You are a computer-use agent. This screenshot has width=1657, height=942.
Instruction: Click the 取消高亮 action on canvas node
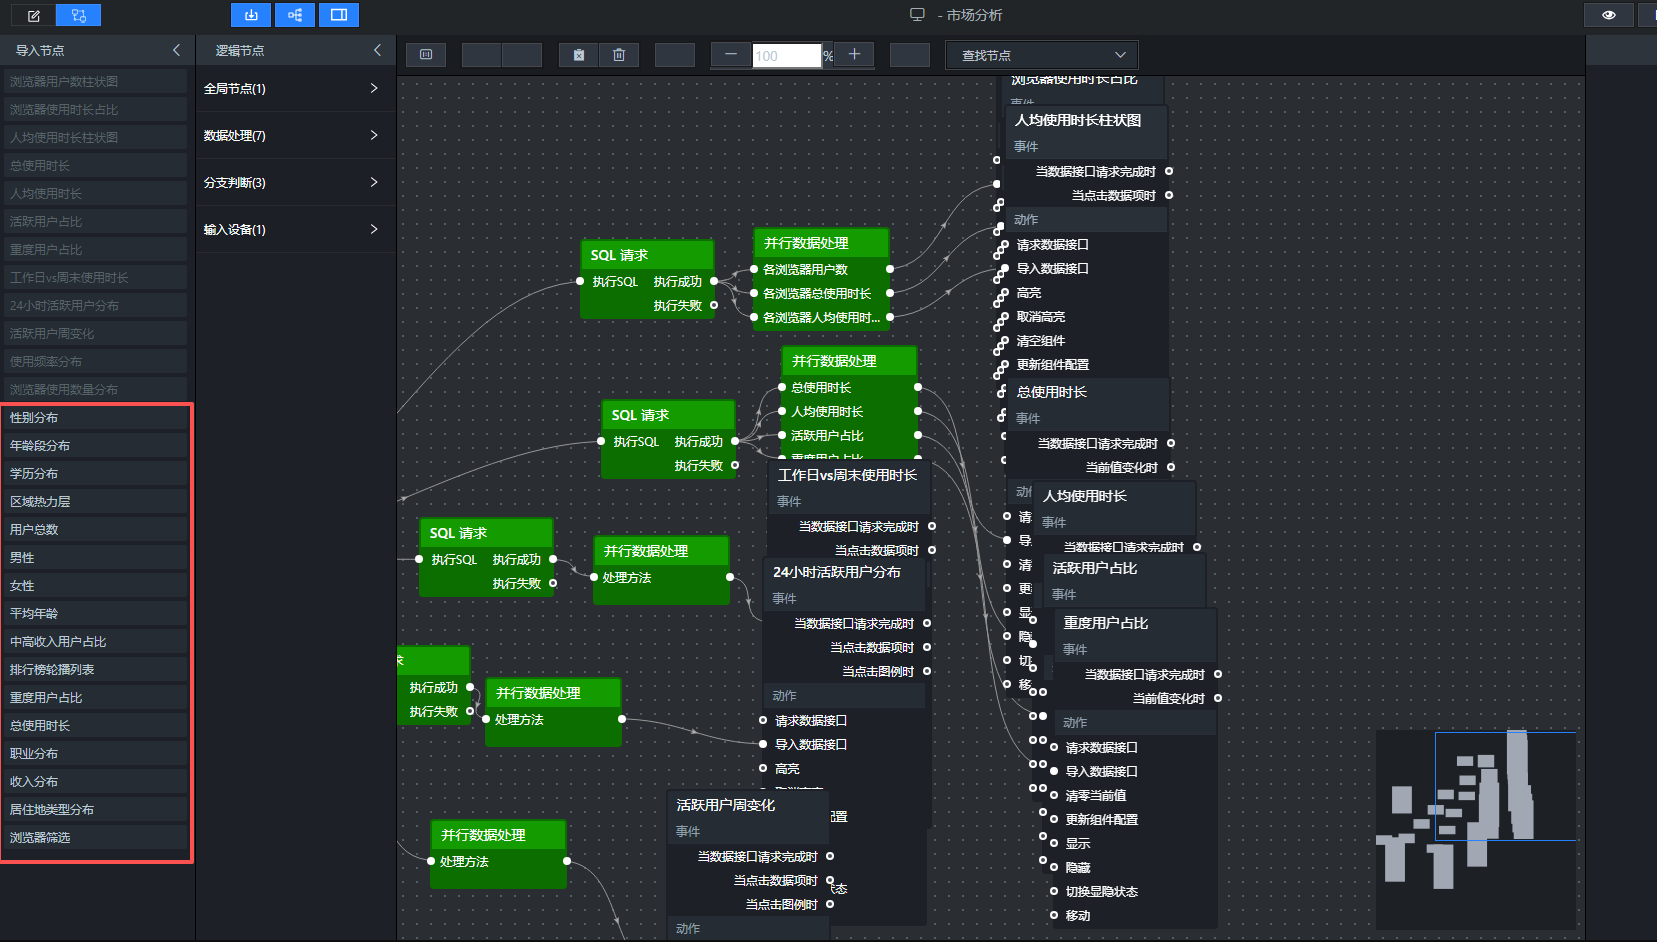[1041, 317]
